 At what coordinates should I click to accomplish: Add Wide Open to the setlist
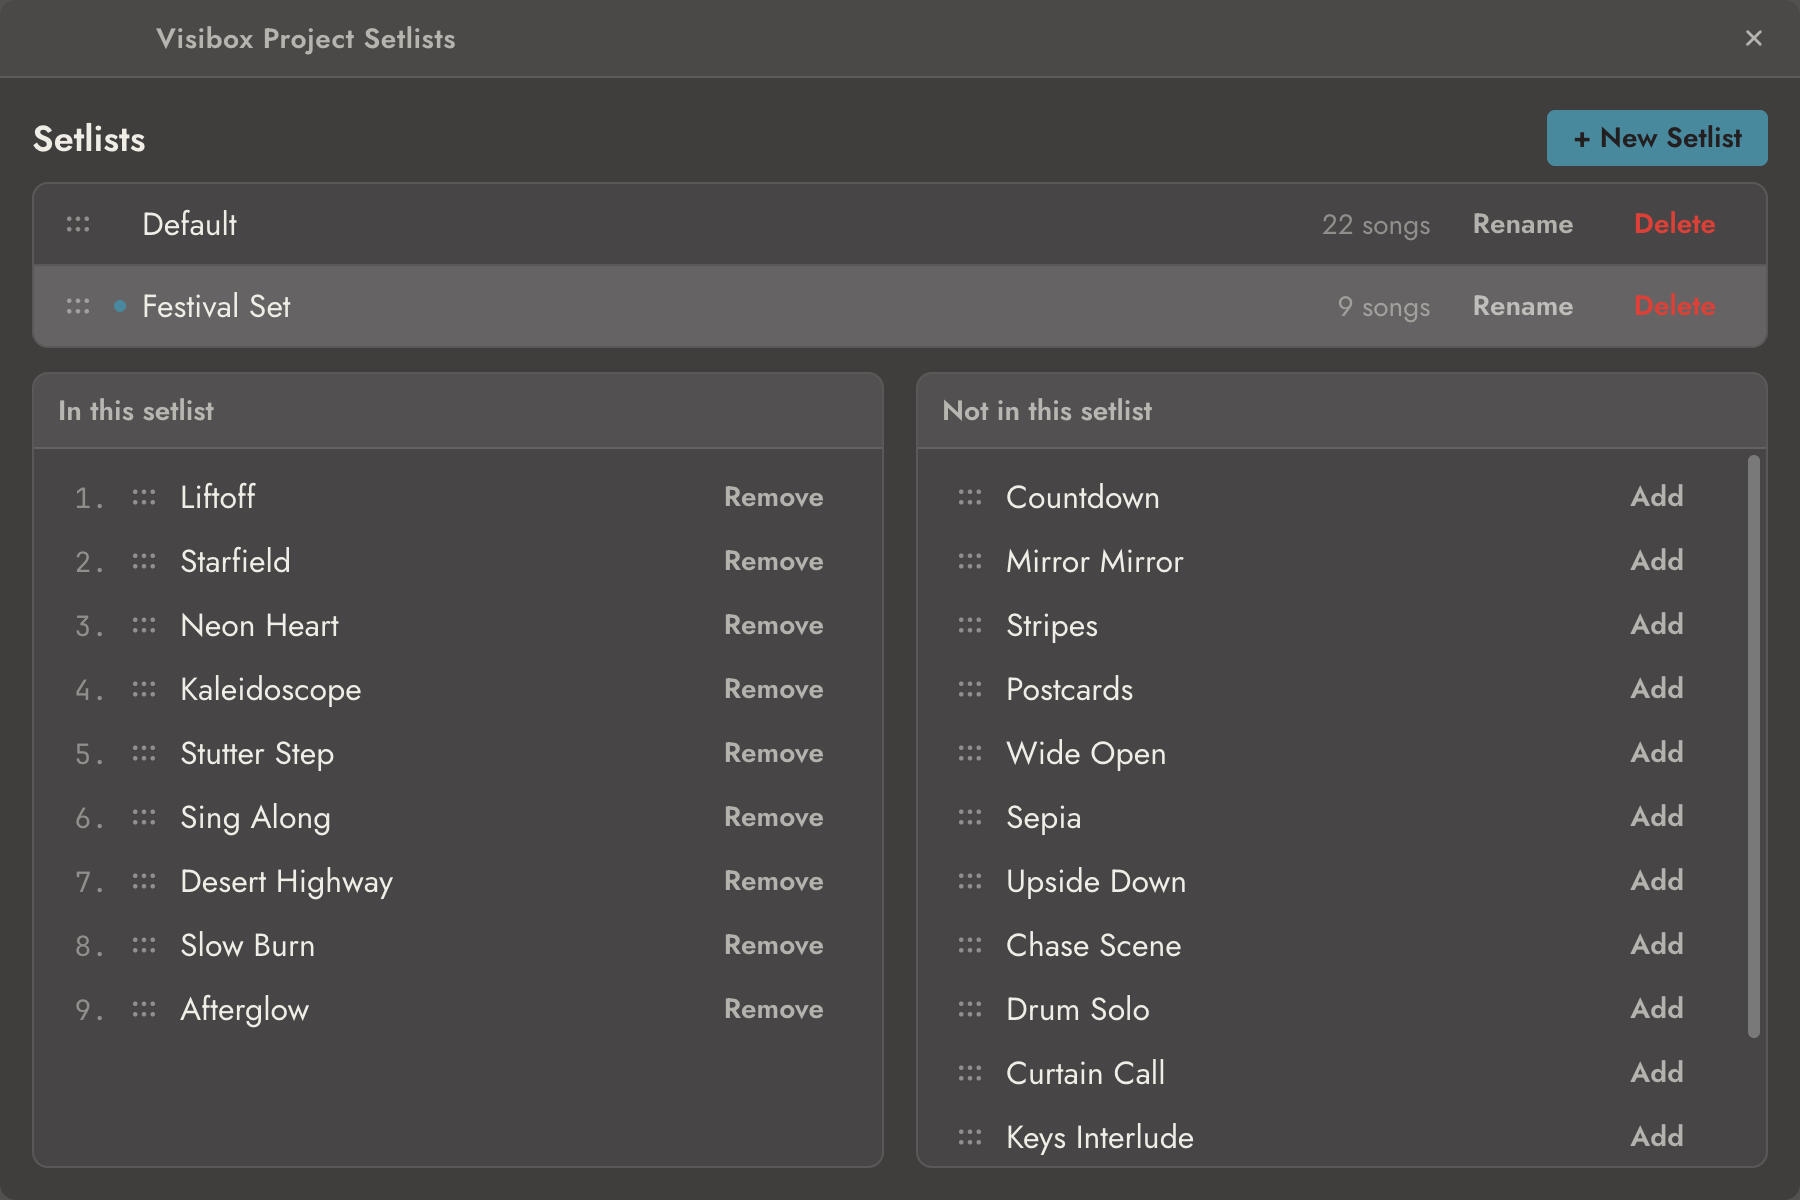point(1657,753)
